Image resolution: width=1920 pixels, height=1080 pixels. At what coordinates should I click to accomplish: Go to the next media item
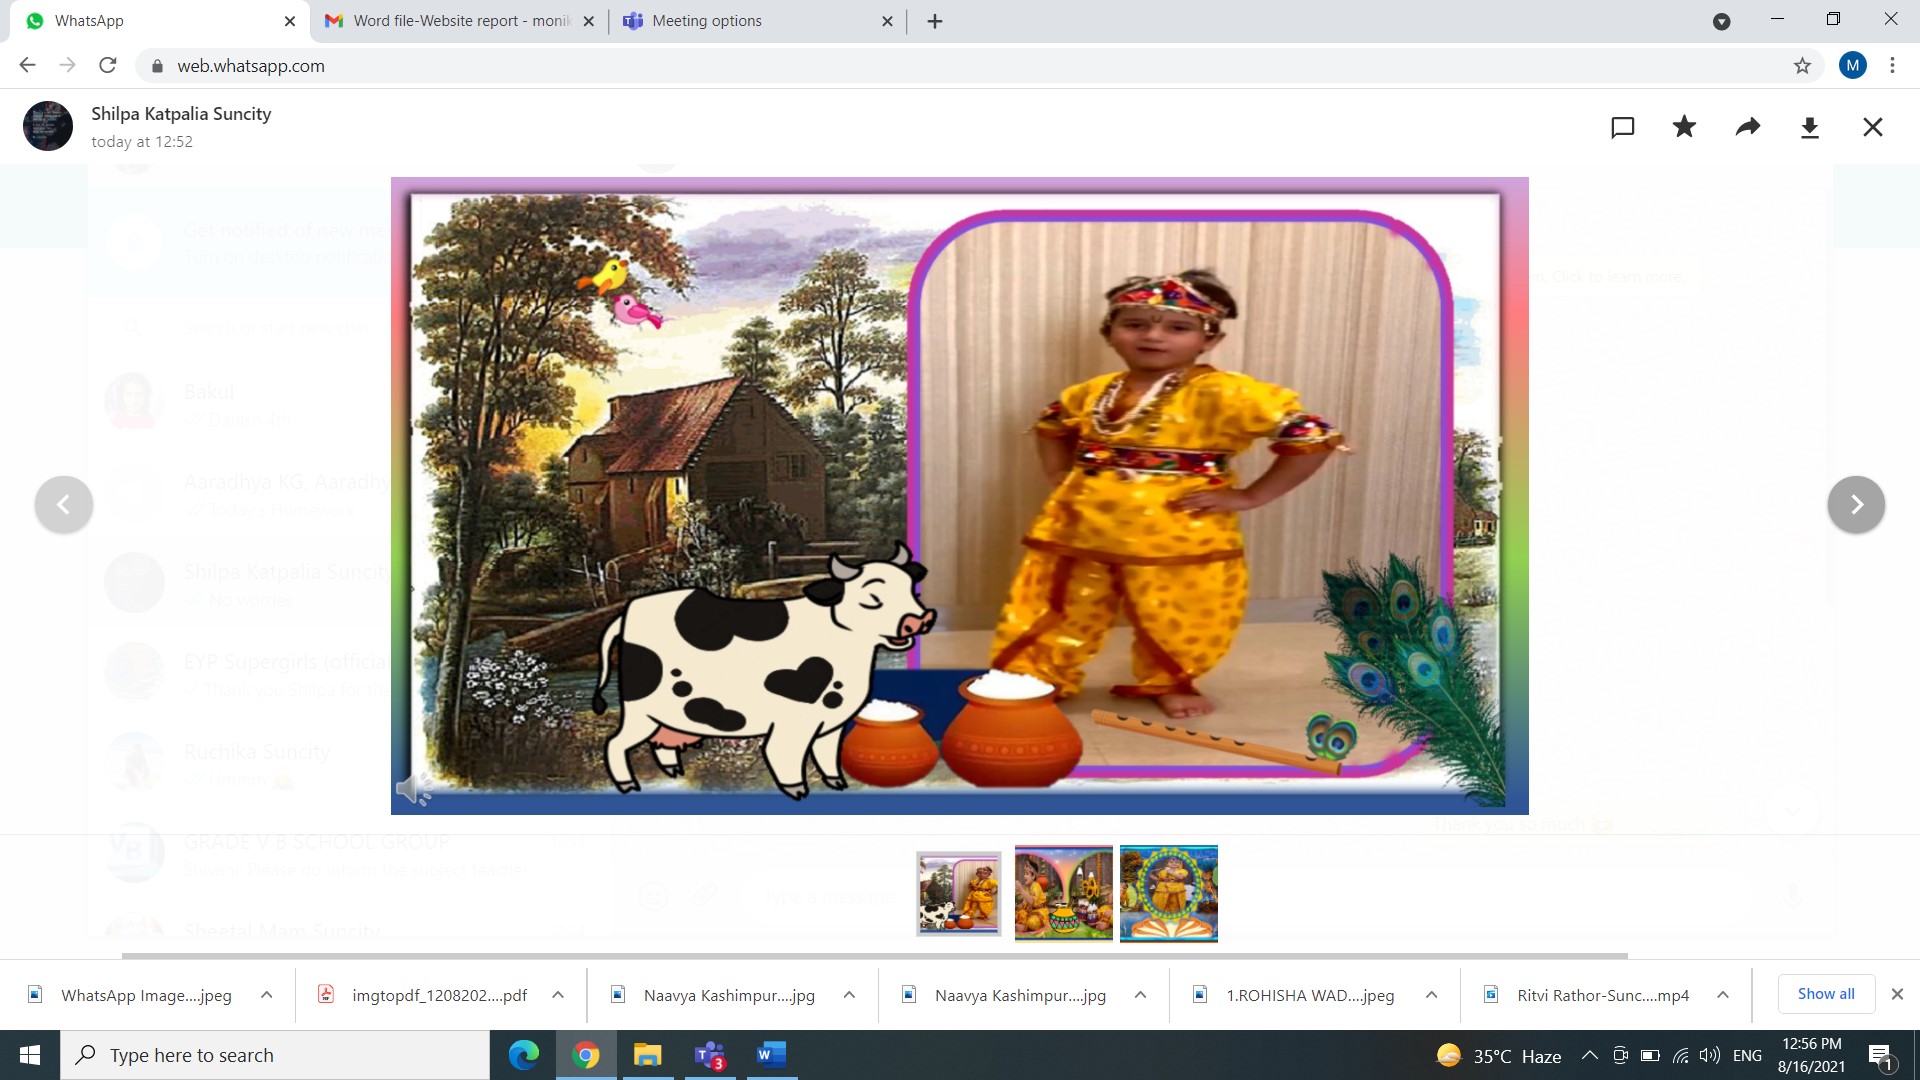[1856, 504]
